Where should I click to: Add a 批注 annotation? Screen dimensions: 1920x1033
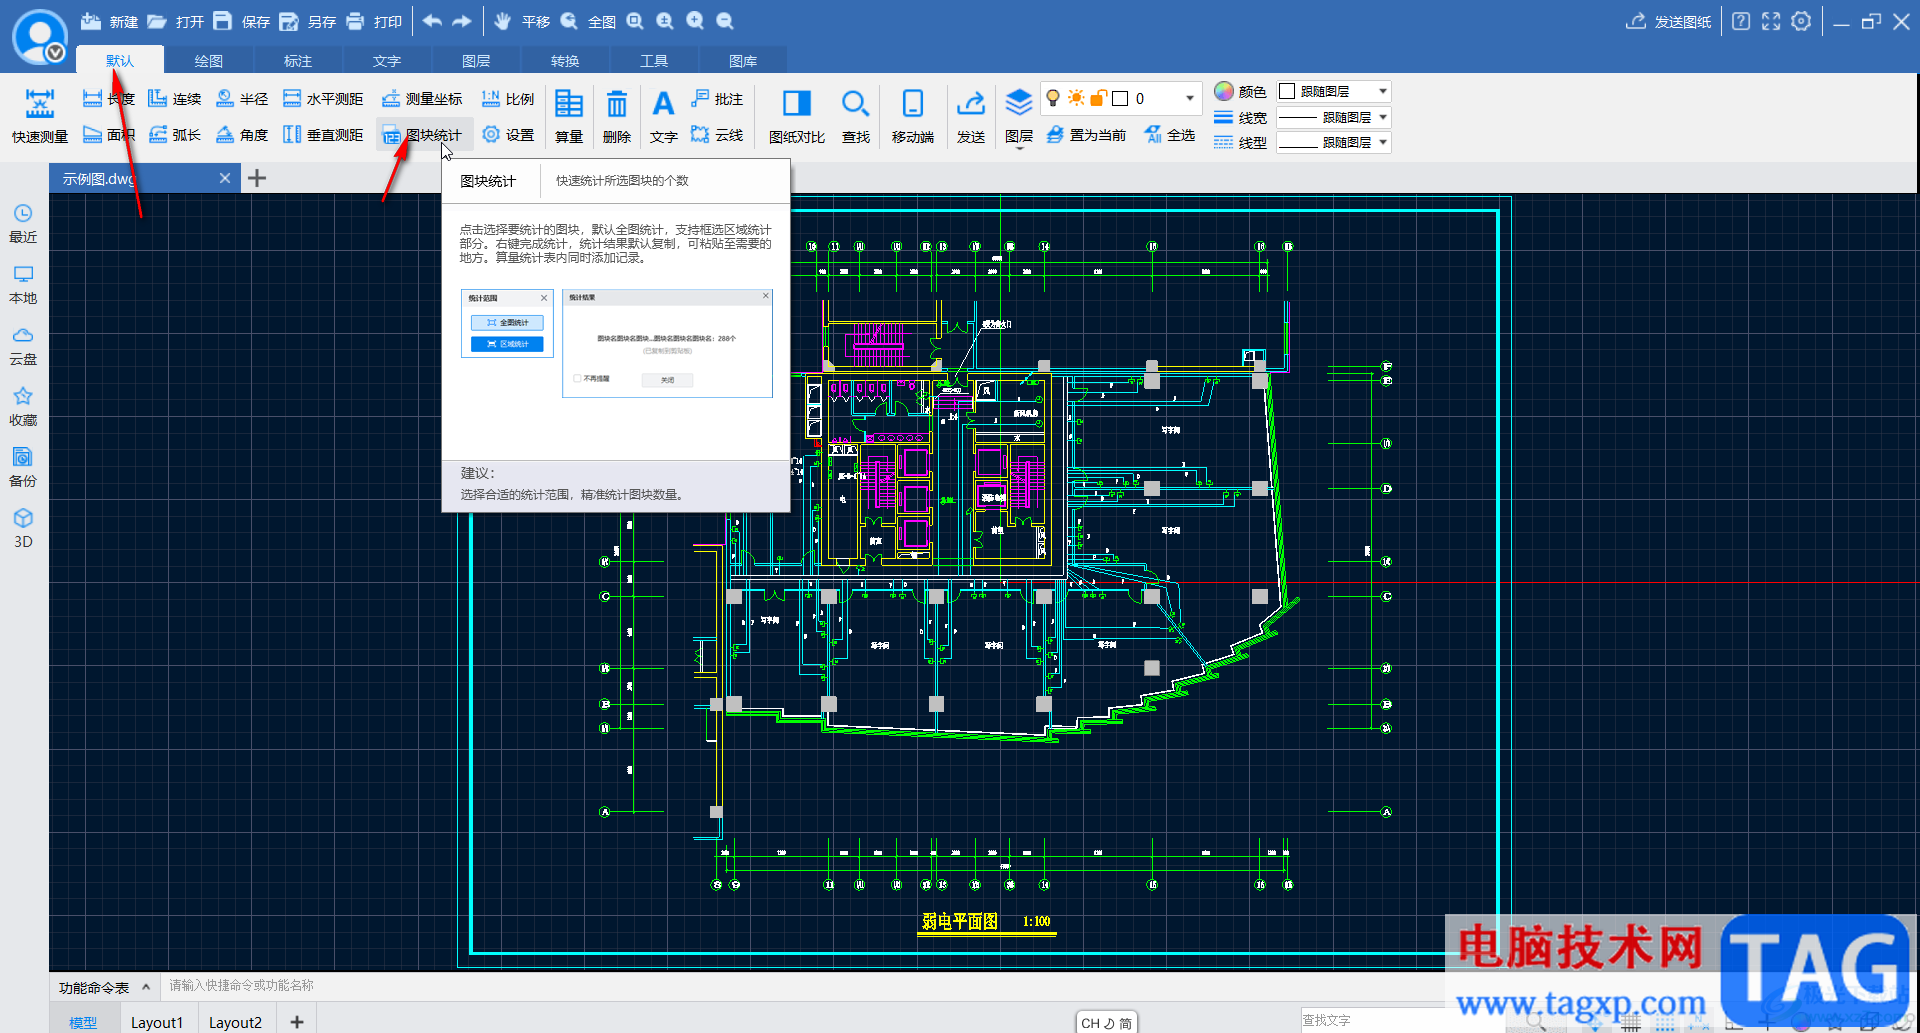(x=717, y=99)
